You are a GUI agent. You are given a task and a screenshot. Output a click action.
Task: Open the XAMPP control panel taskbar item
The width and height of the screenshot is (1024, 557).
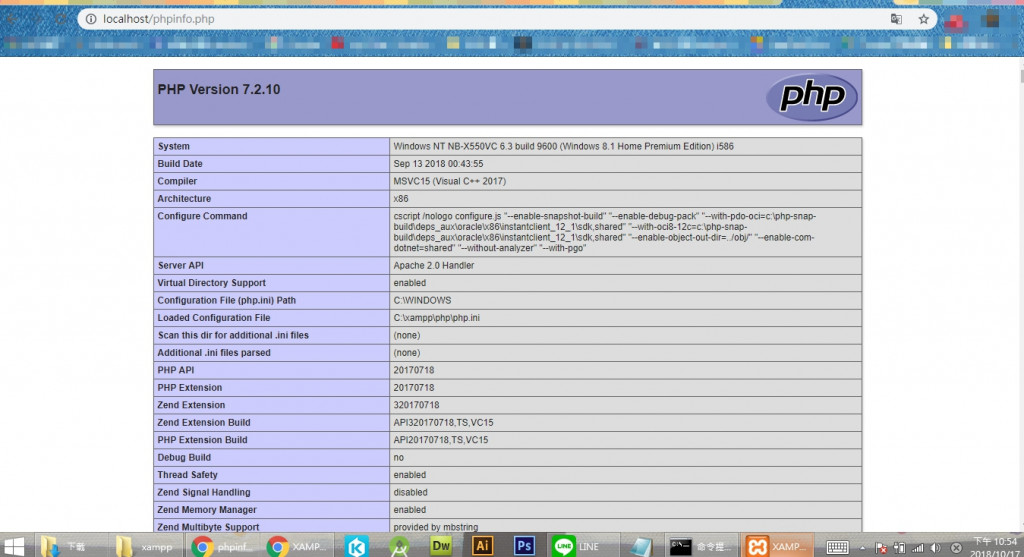(x=777, y=546)
